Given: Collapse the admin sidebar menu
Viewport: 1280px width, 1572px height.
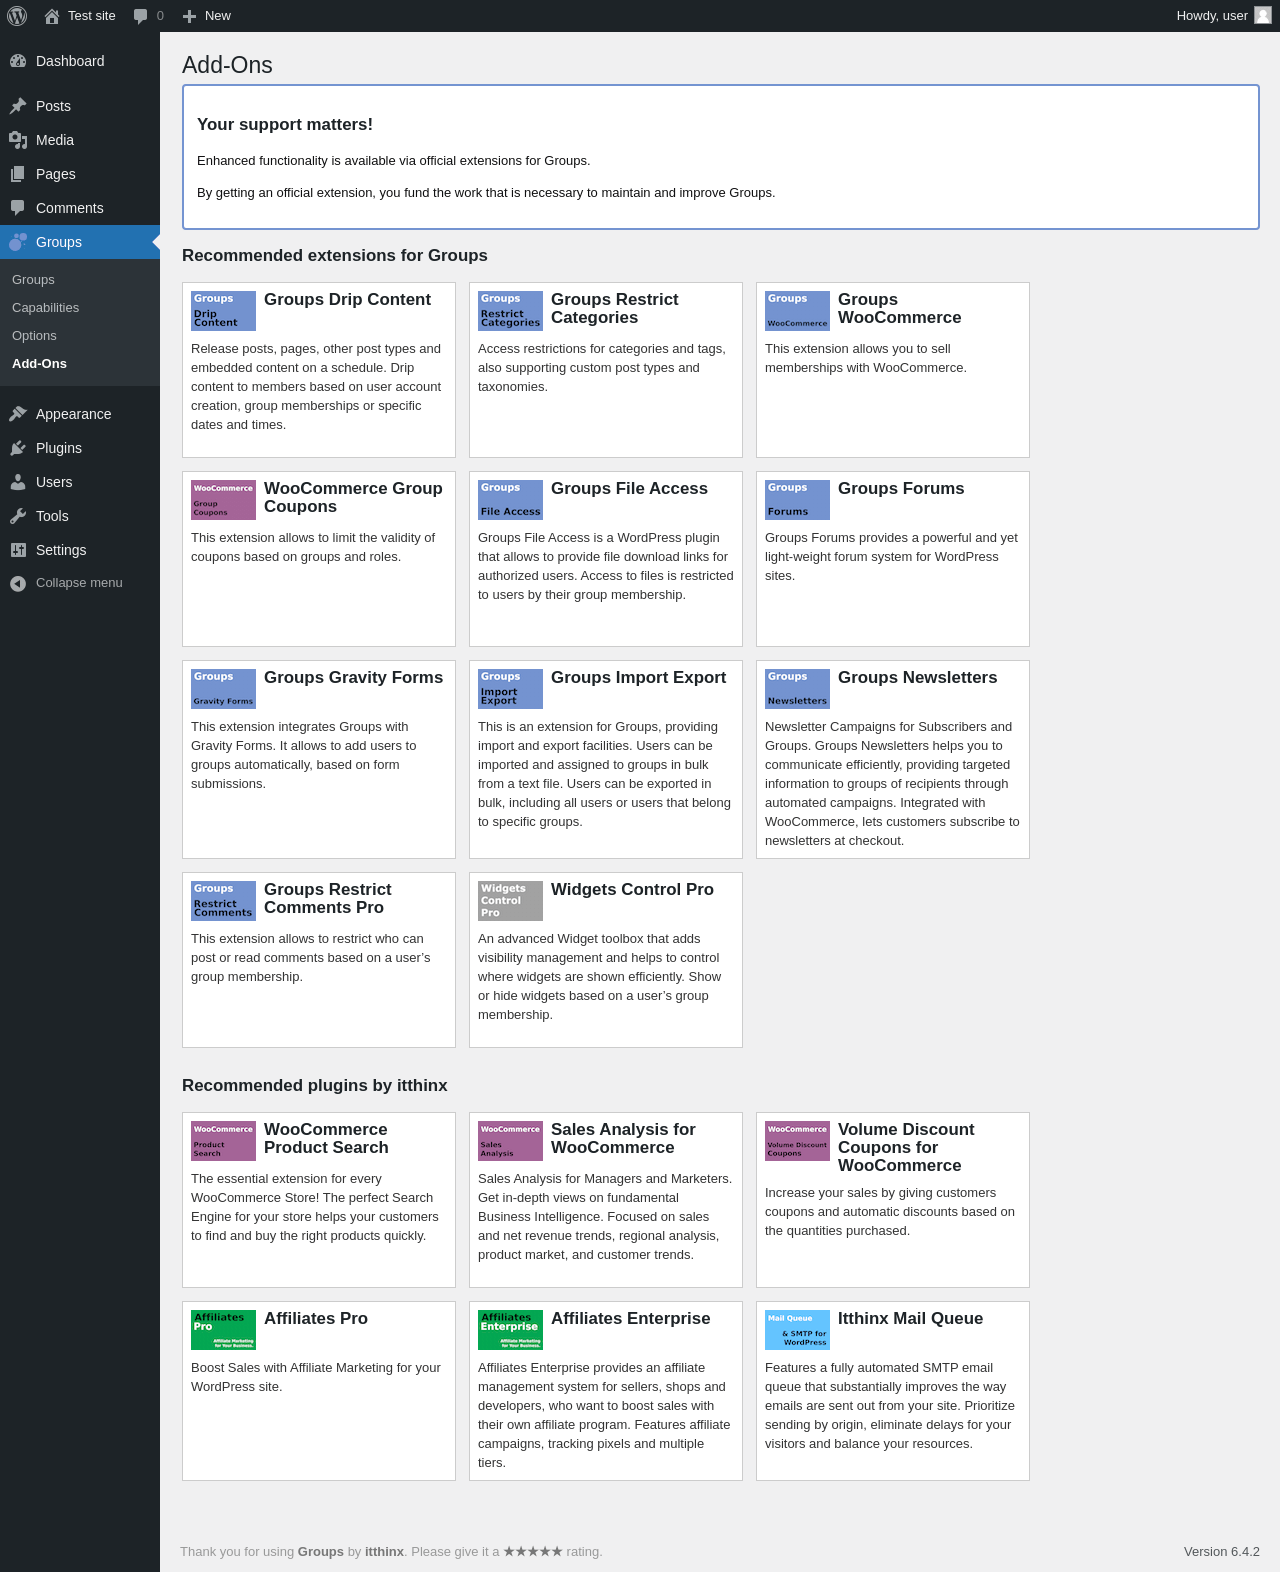Looking at the screenshot, I should pos(80,583).
